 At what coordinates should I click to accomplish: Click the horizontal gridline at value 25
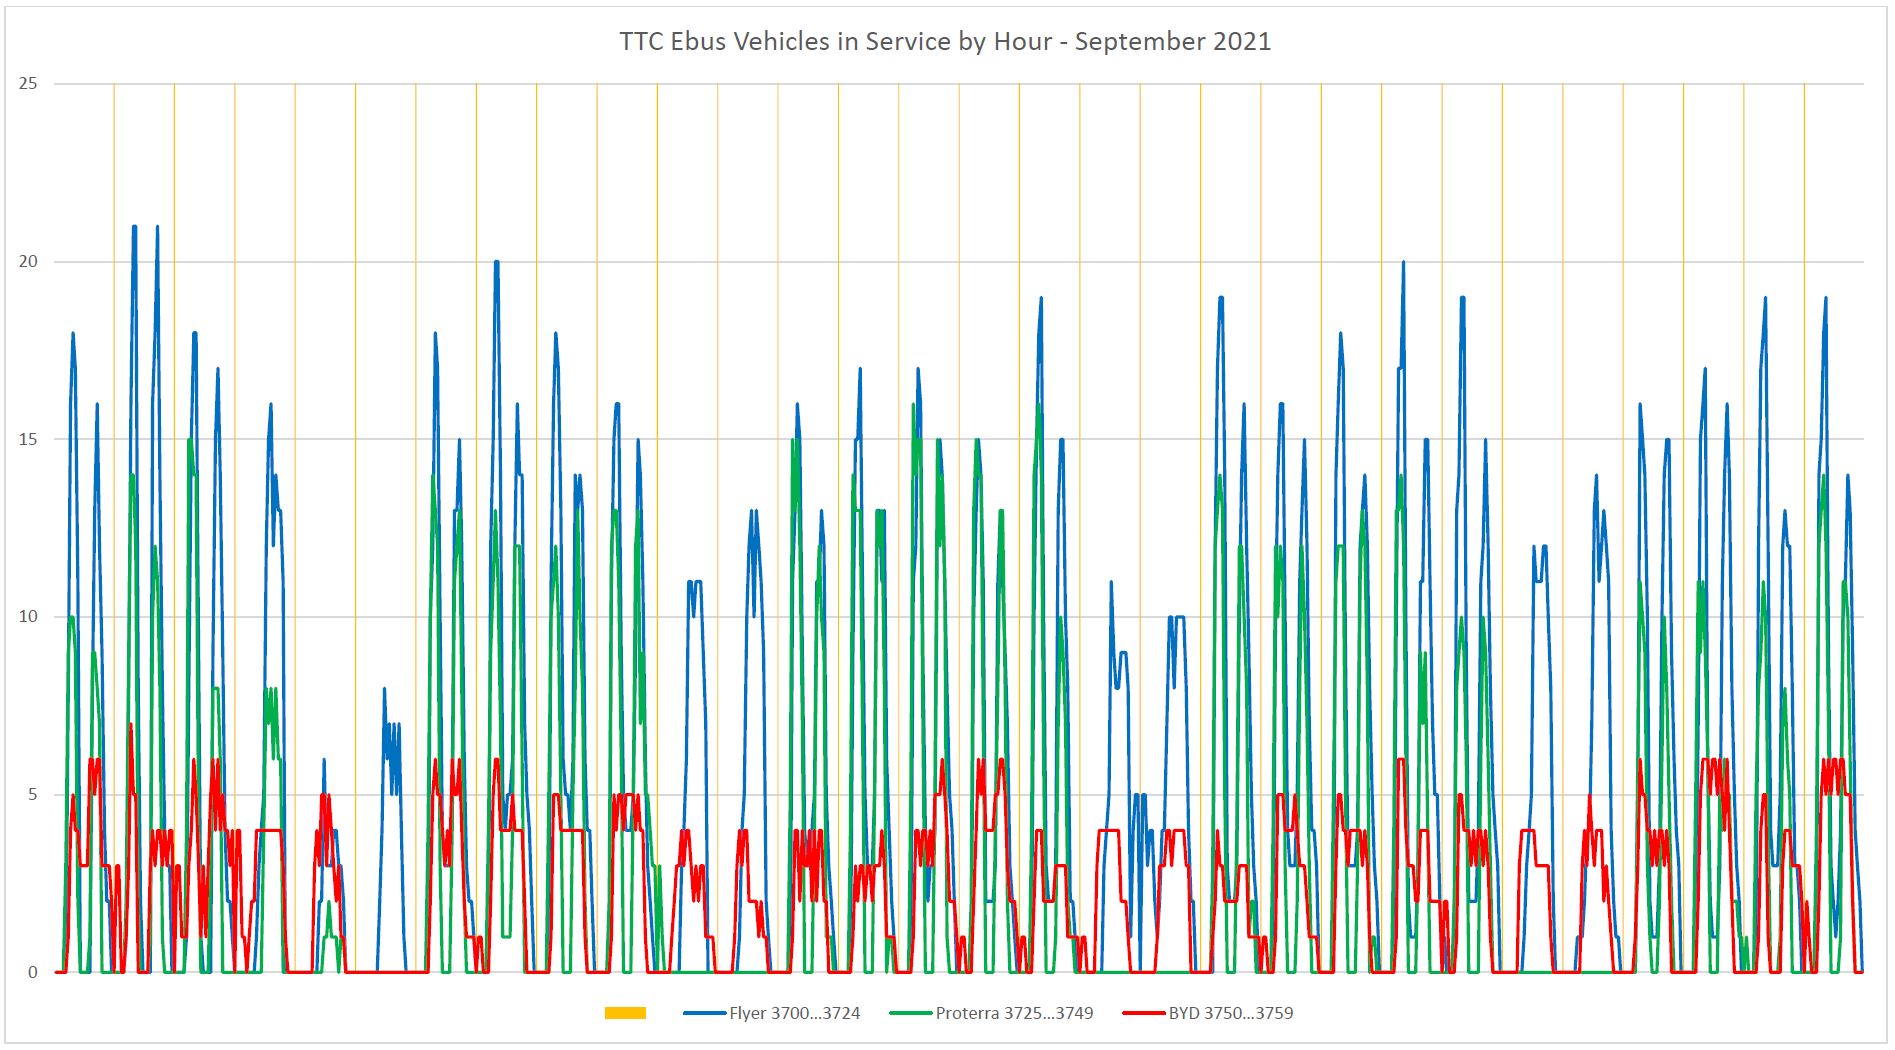[x=960, y=84]
